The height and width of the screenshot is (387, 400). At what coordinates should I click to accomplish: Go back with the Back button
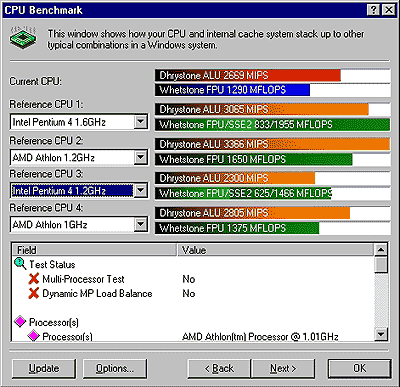pyautogui.click(x=219, y=368)
